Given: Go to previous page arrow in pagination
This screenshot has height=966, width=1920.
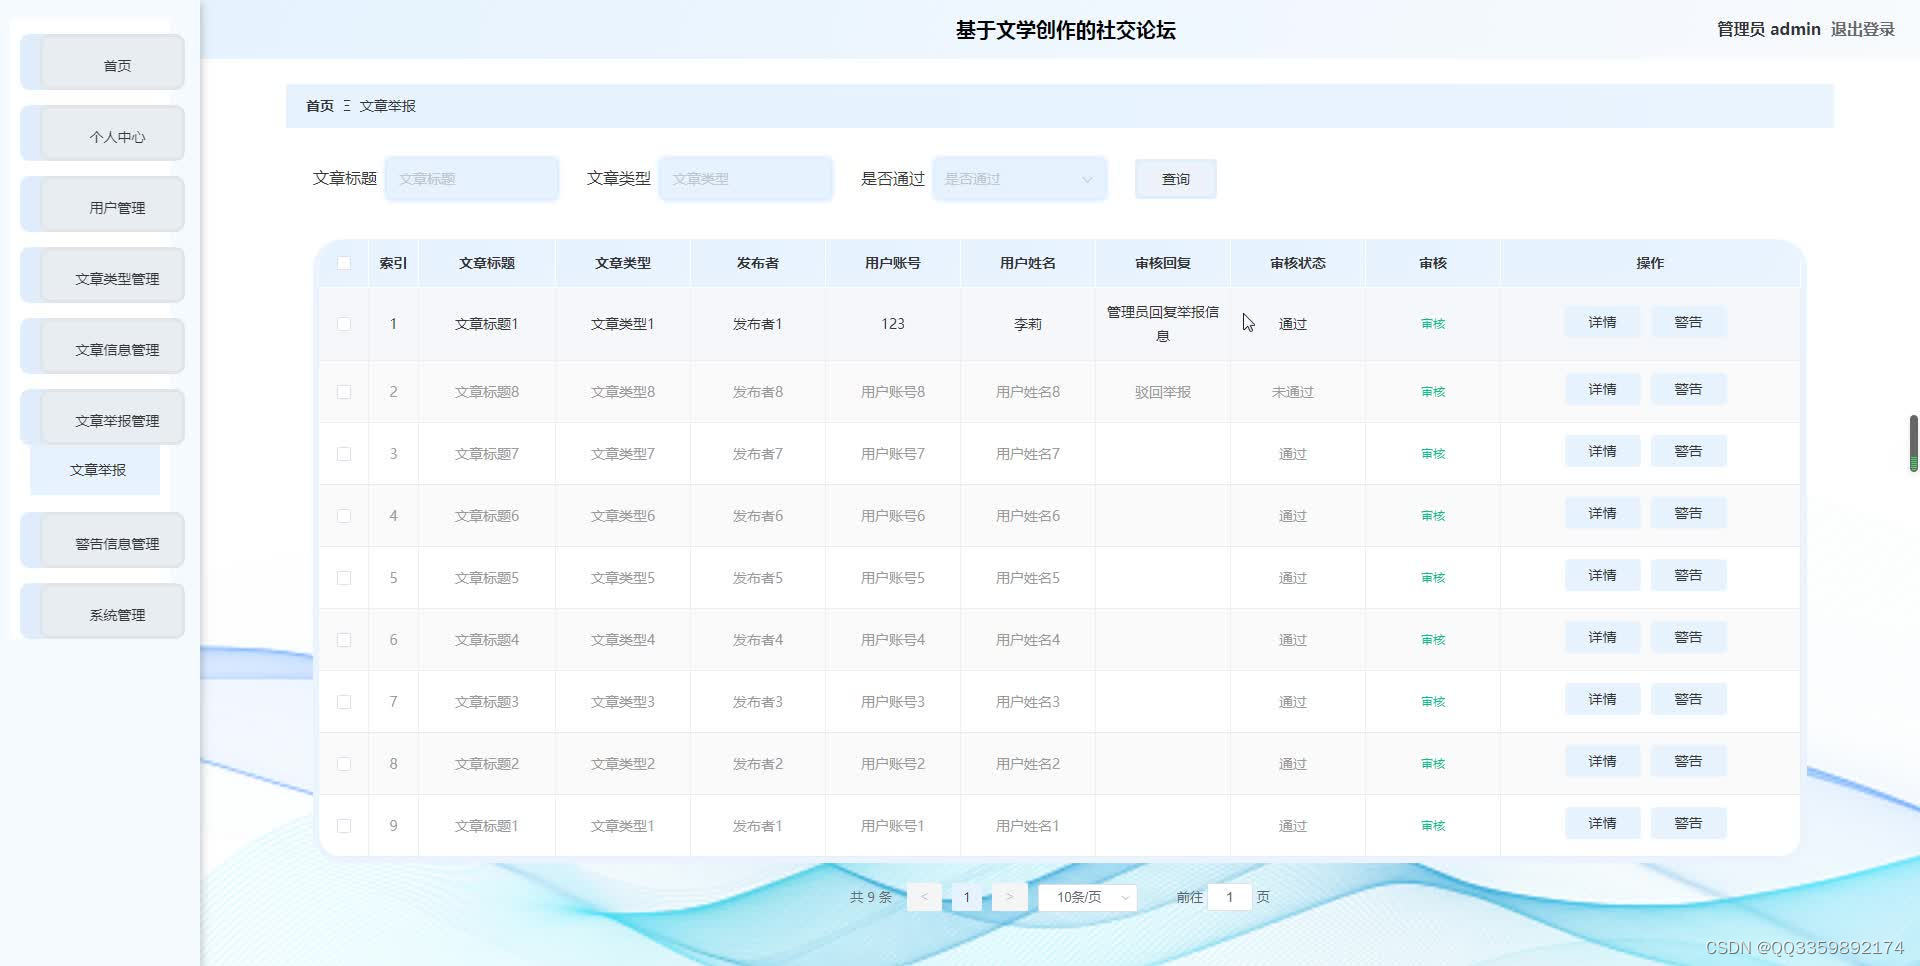Looking at the screenshot, I should [924, 897].
